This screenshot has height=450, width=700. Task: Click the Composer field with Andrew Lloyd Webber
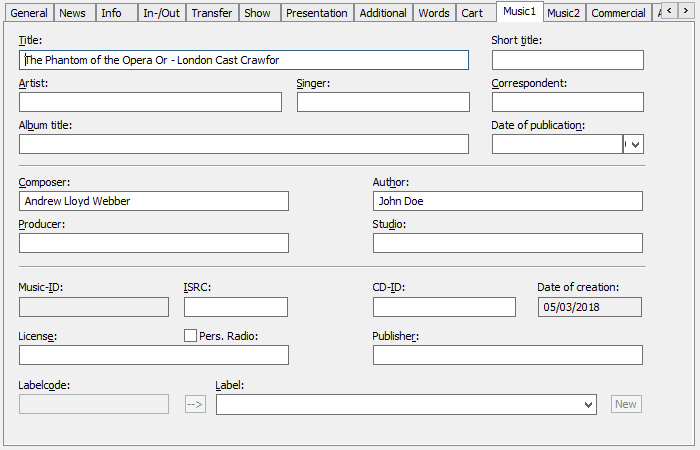click(153, 201)
